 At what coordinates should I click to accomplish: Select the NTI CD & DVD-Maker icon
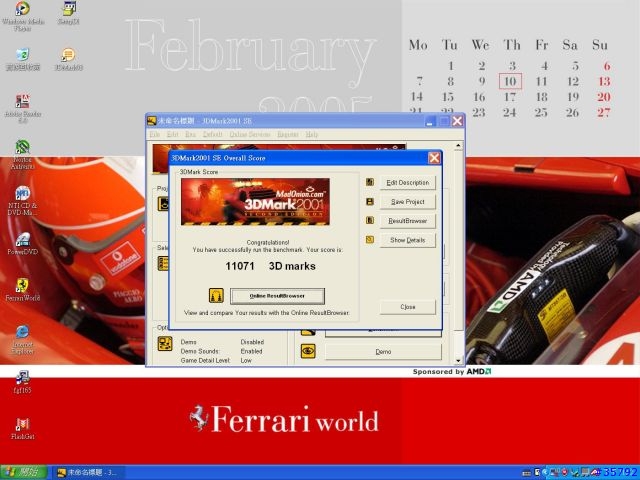coord(22,200)
